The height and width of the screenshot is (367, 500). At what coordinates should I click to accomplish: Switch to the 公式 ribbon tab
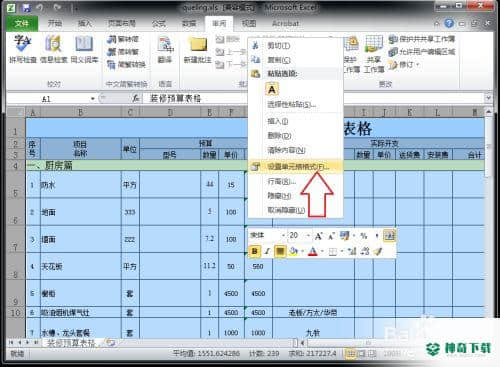159,23
